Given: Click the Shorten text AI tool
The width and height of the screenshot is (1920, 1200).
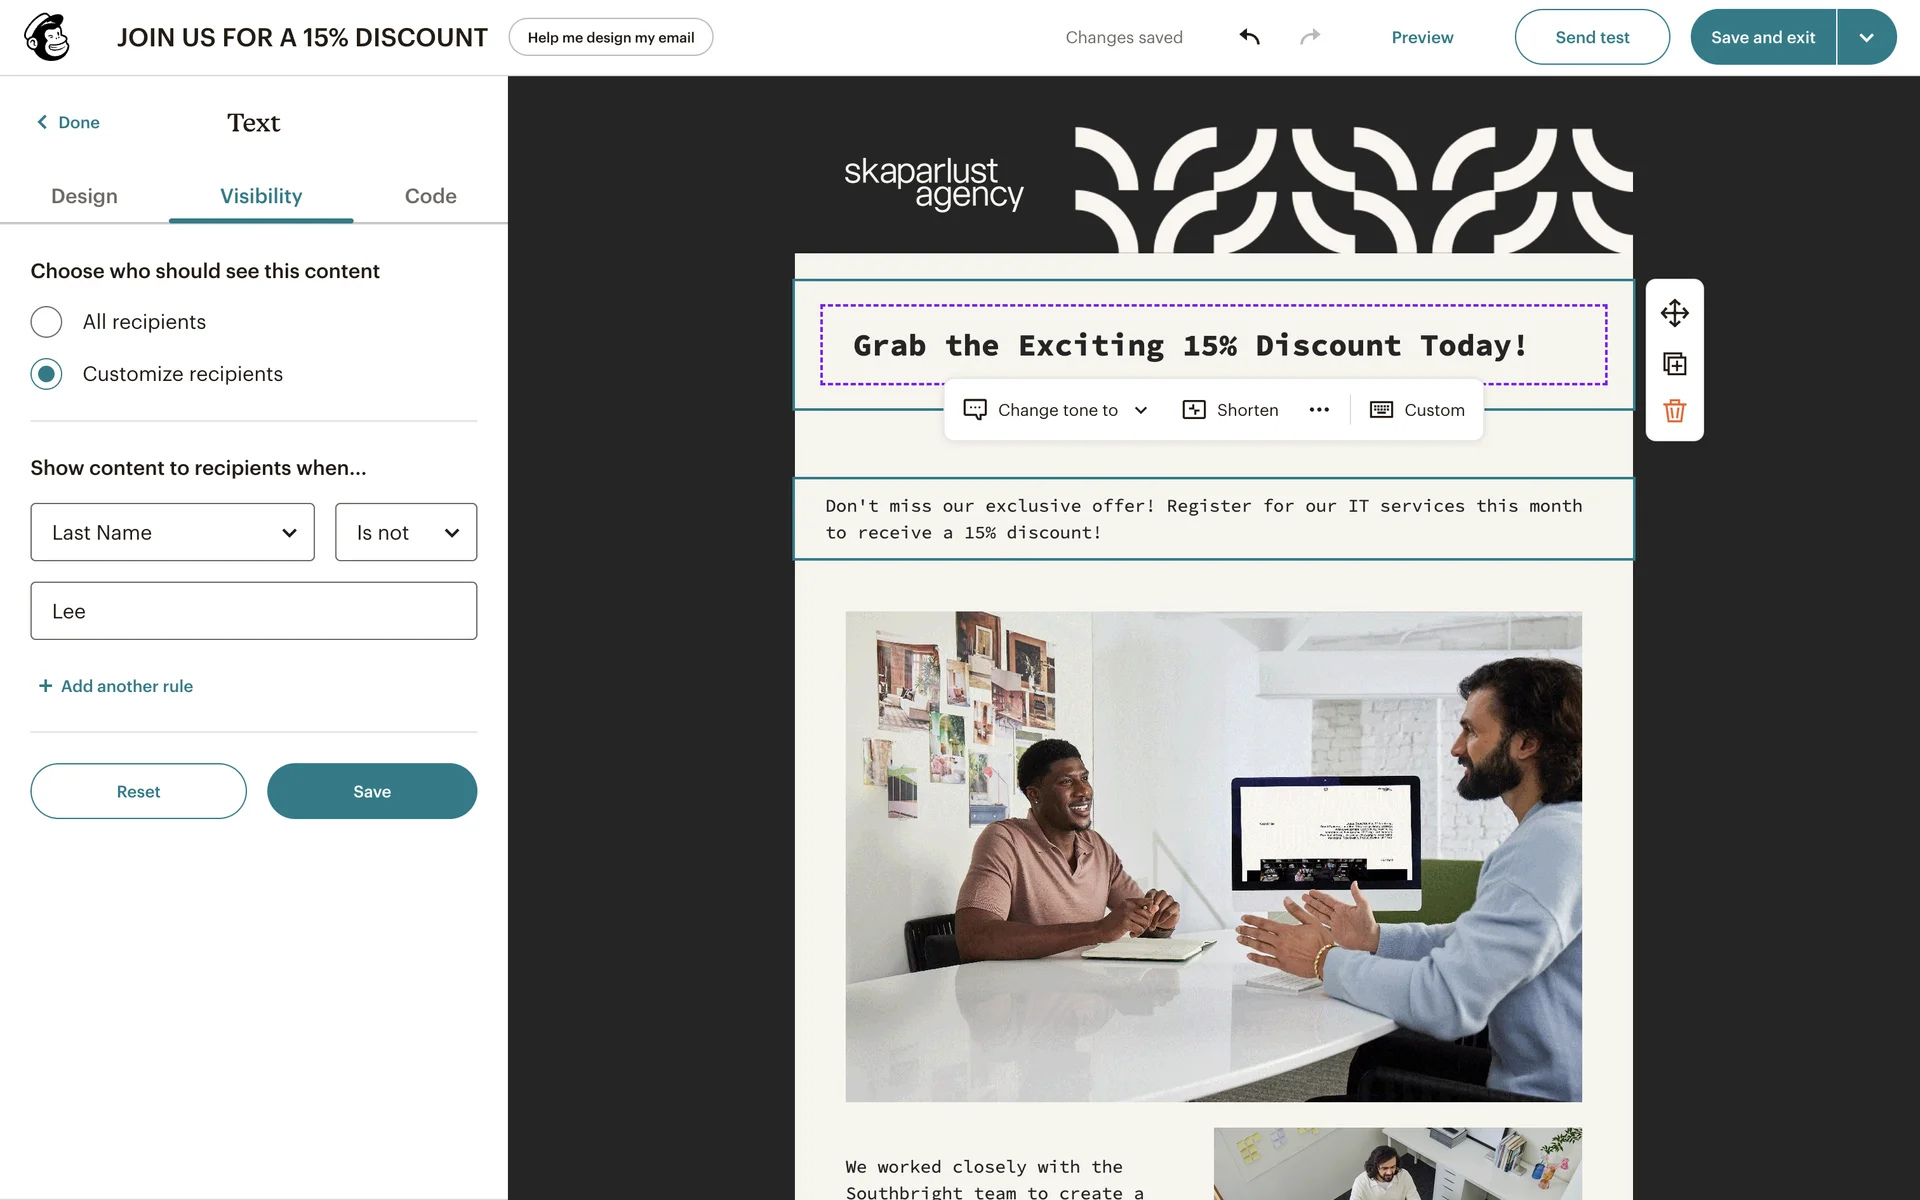Looking at the screenshot, I should pyautogui.click(x=1230, y=410).
